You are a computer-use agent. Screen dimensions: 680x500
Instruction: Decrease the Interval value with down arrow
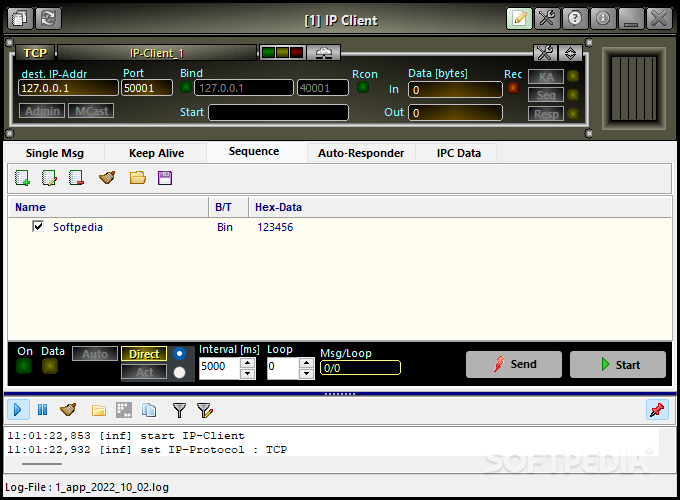pos(247,373)
